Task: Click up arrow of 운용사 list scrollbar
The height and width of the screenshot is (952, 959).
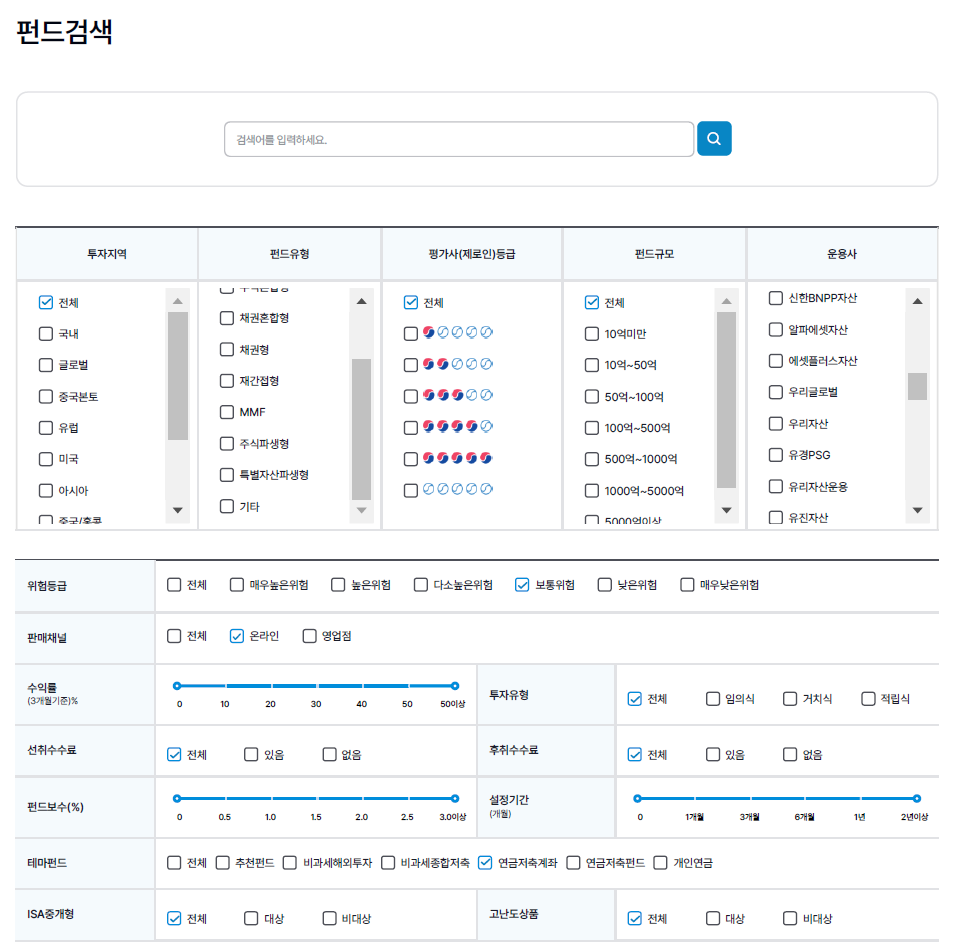Action: (x=917, y=301)
